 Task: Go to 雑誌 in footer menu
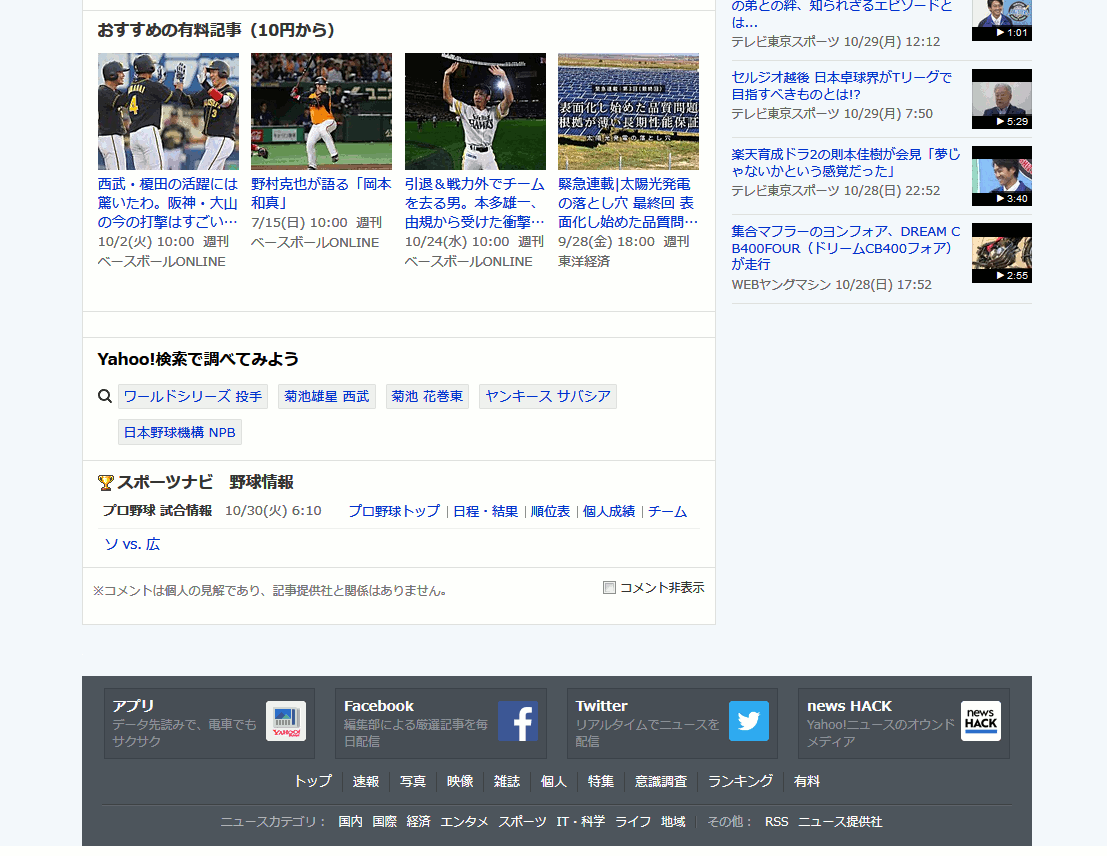[x=507, y=781]
